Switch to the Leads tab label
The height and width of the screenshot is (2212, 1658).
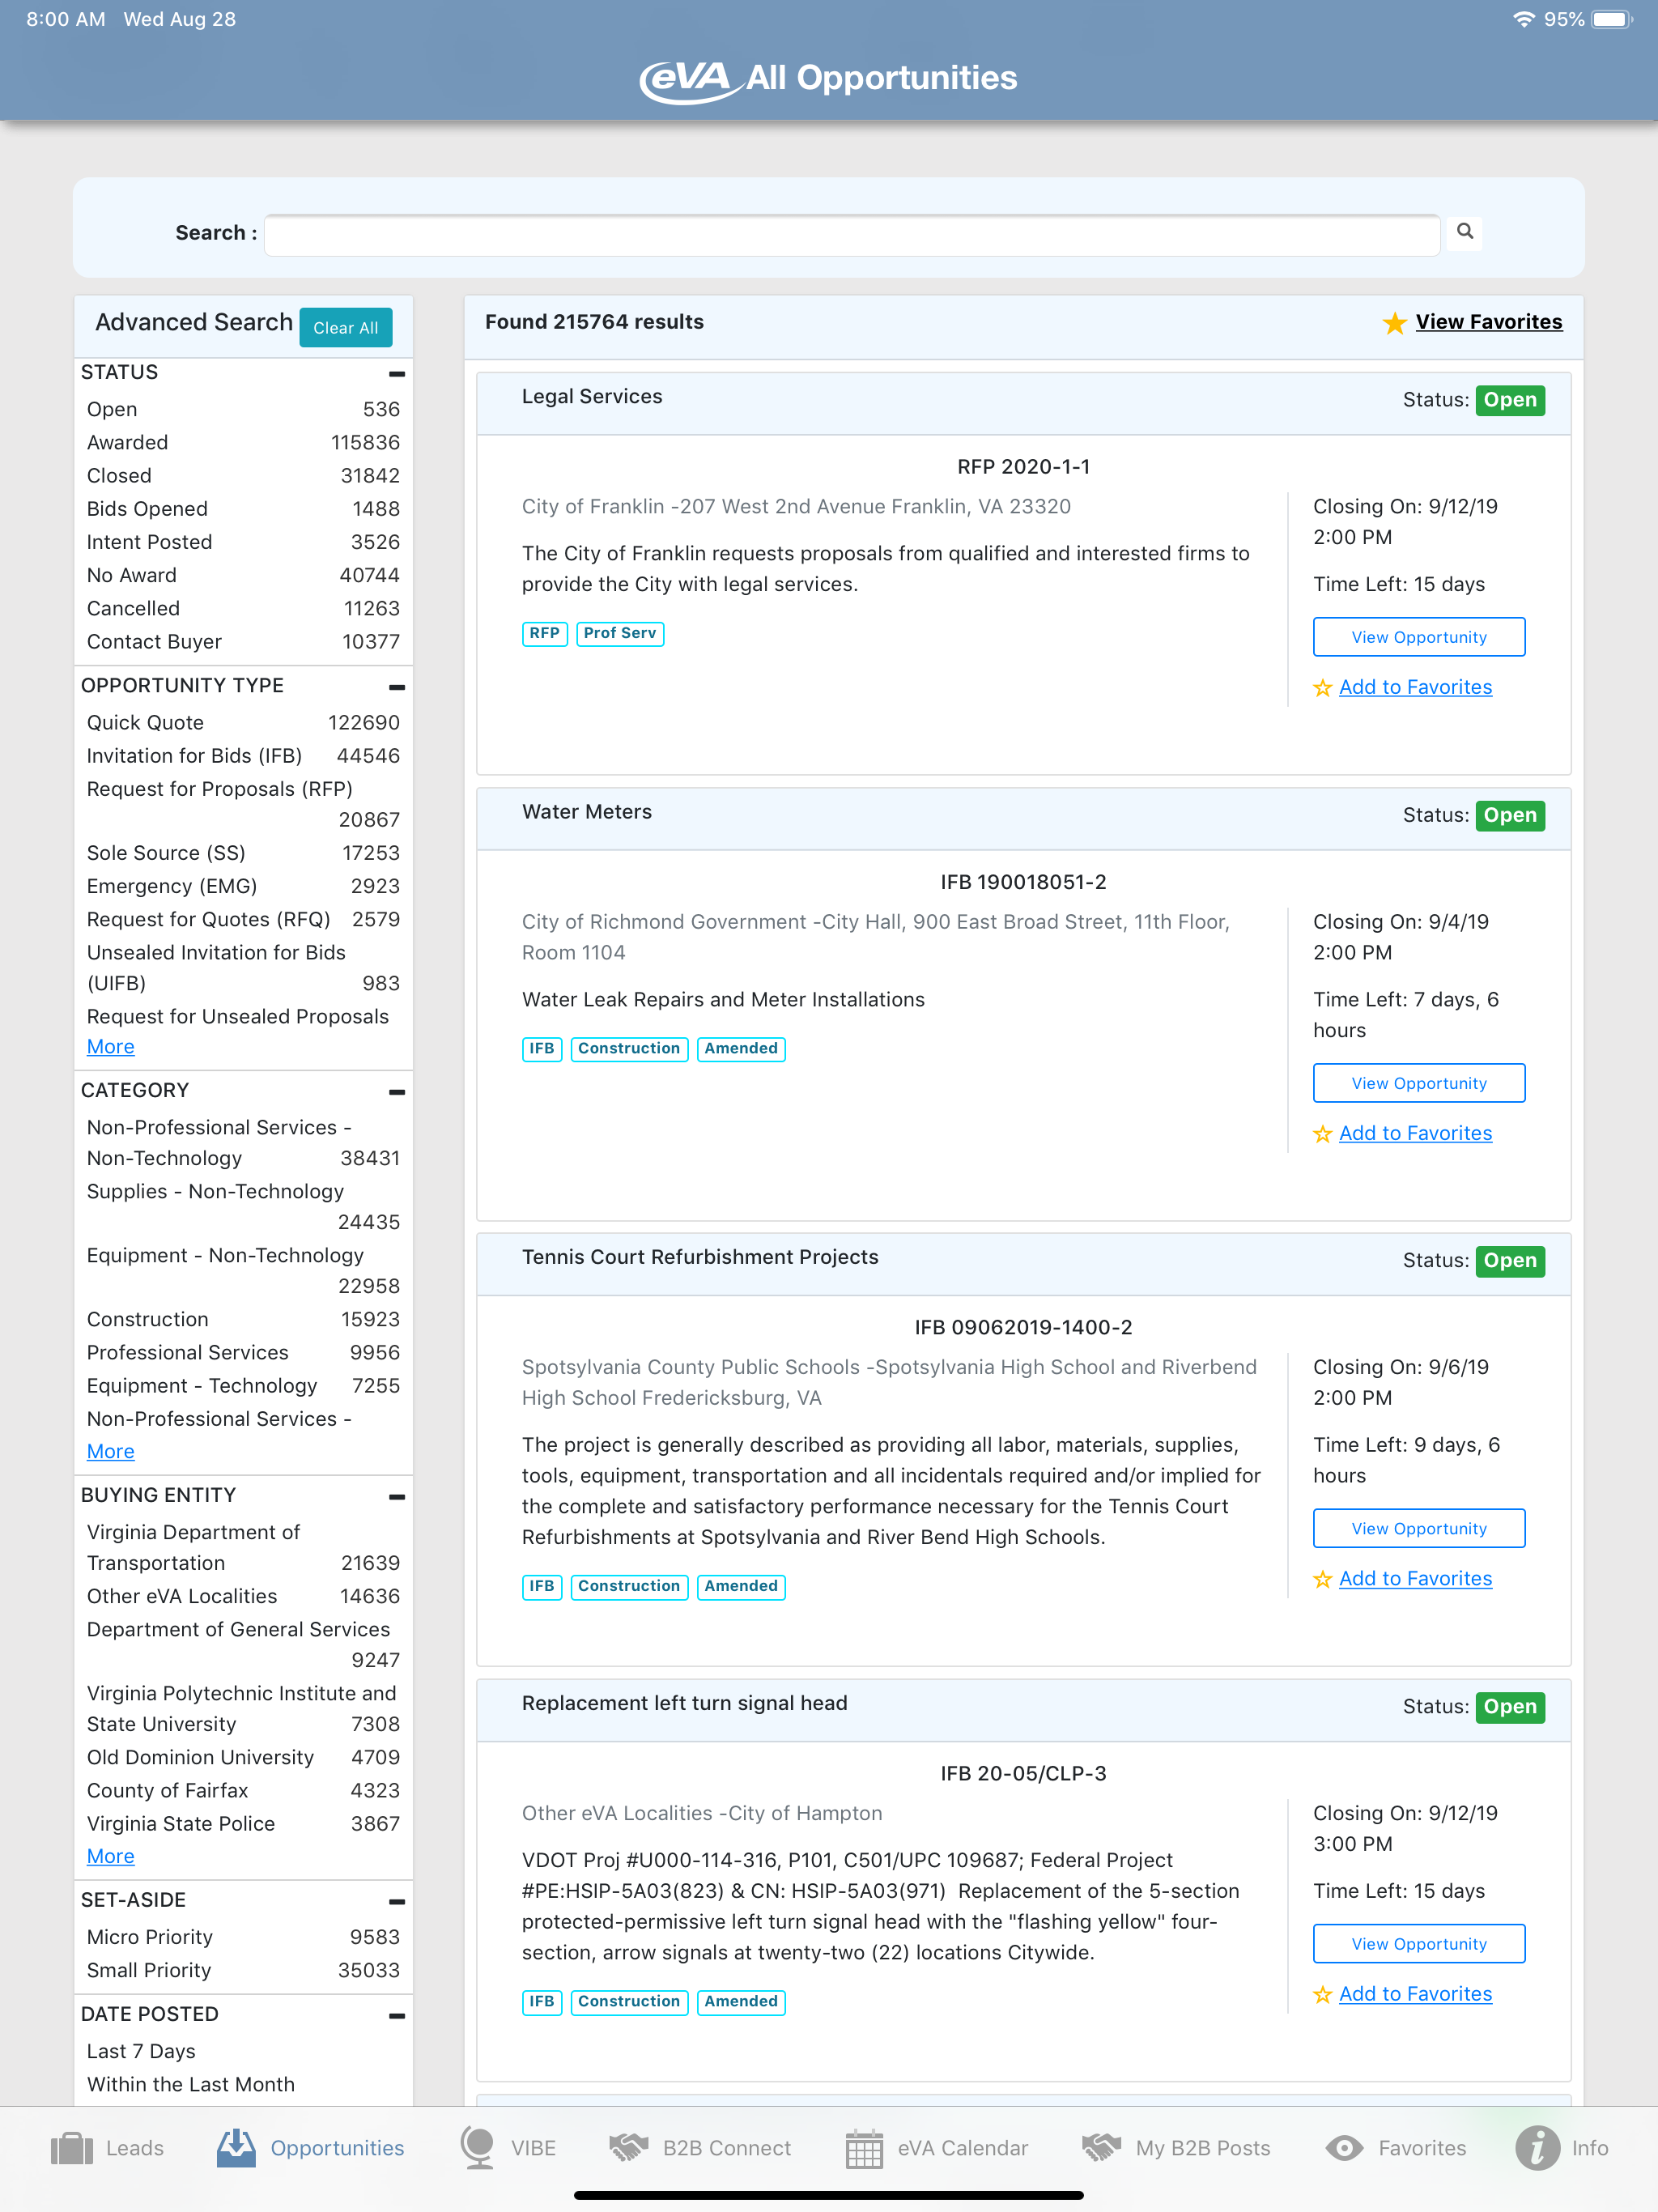135,2148
